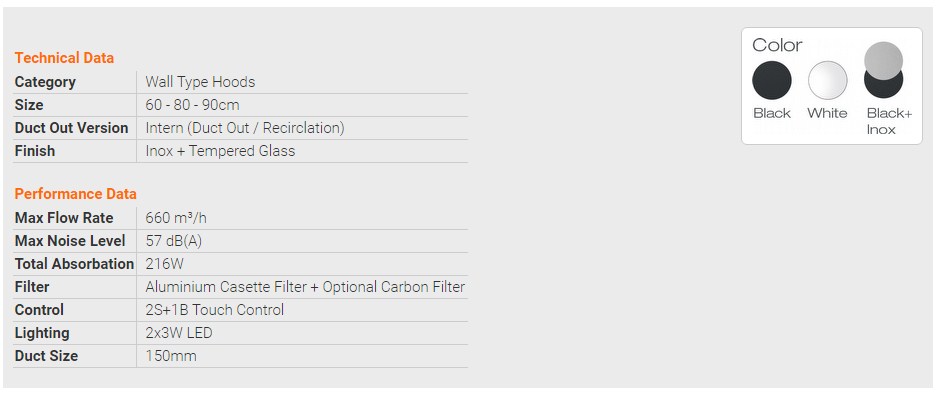The width and height of the screenshot is (942, 399).
Task: Click the 'Color' panel heading
Action: click(x=777, y=45)
